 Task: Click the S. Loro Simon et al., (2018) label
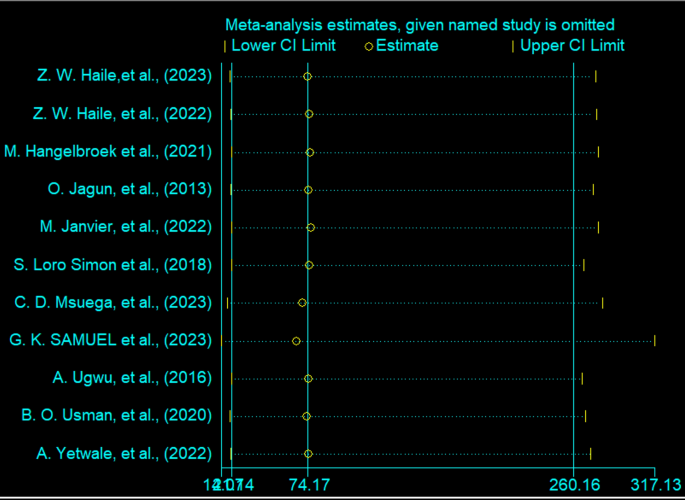pyautogui.click(x=113, y=265)
